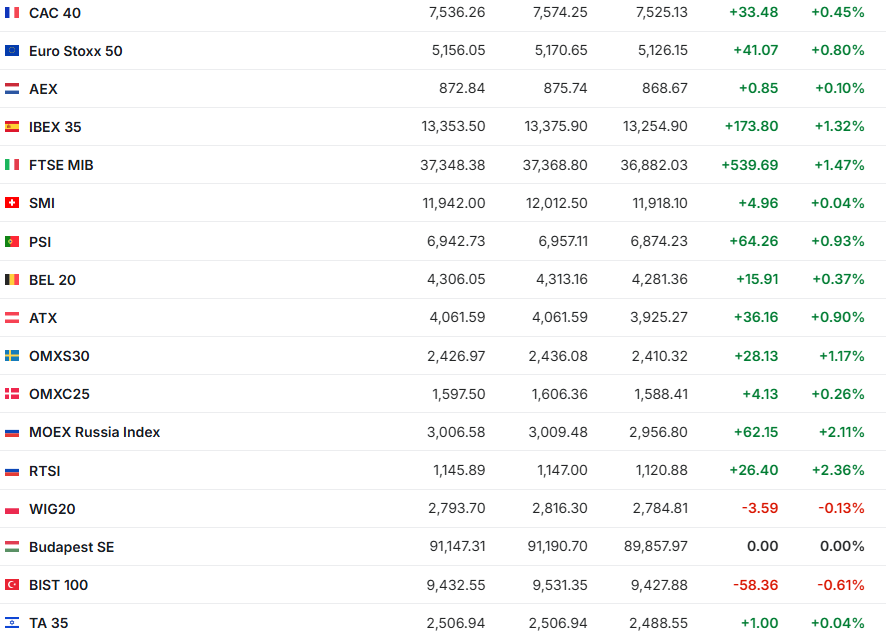Open the CAC 40 index link

[55, 13]
